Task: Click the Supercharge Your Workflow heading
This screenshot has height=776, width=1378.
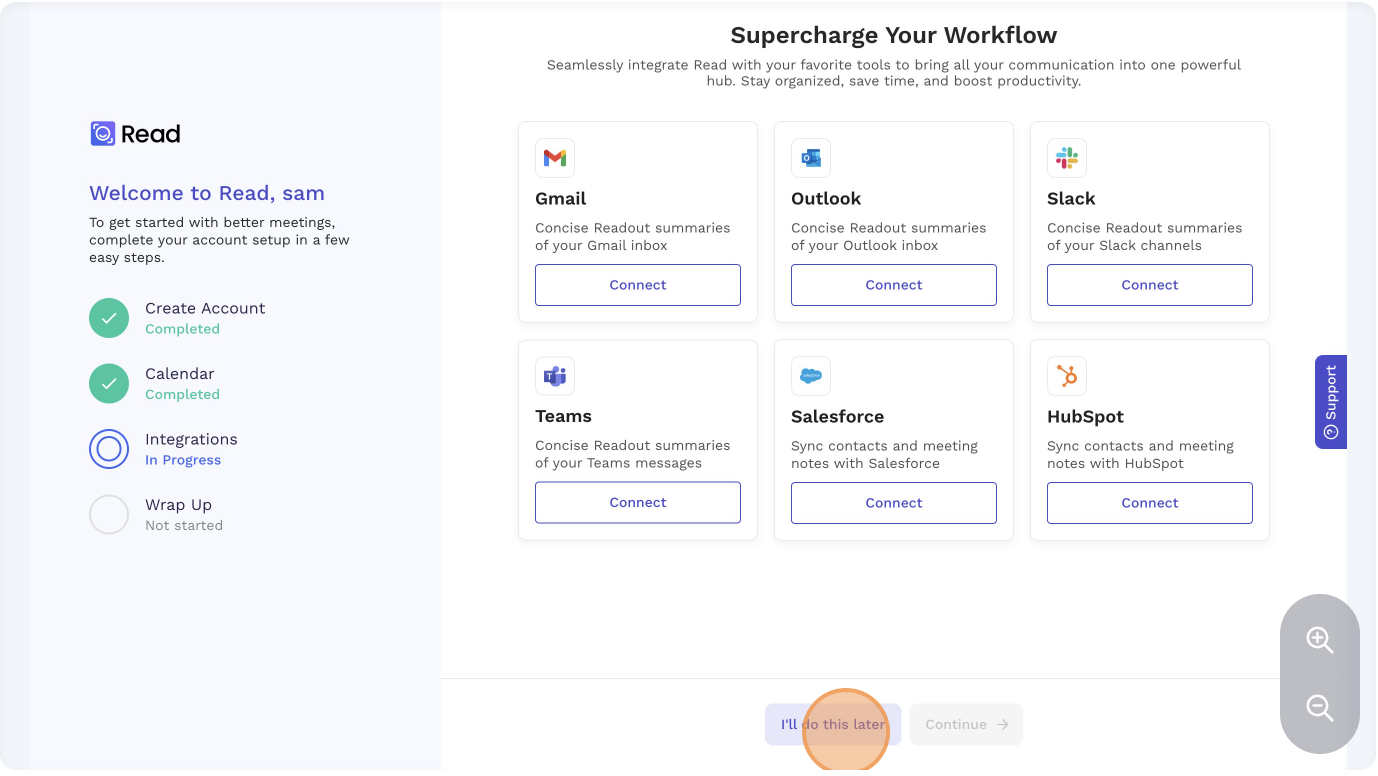Action: coord(894,35)
